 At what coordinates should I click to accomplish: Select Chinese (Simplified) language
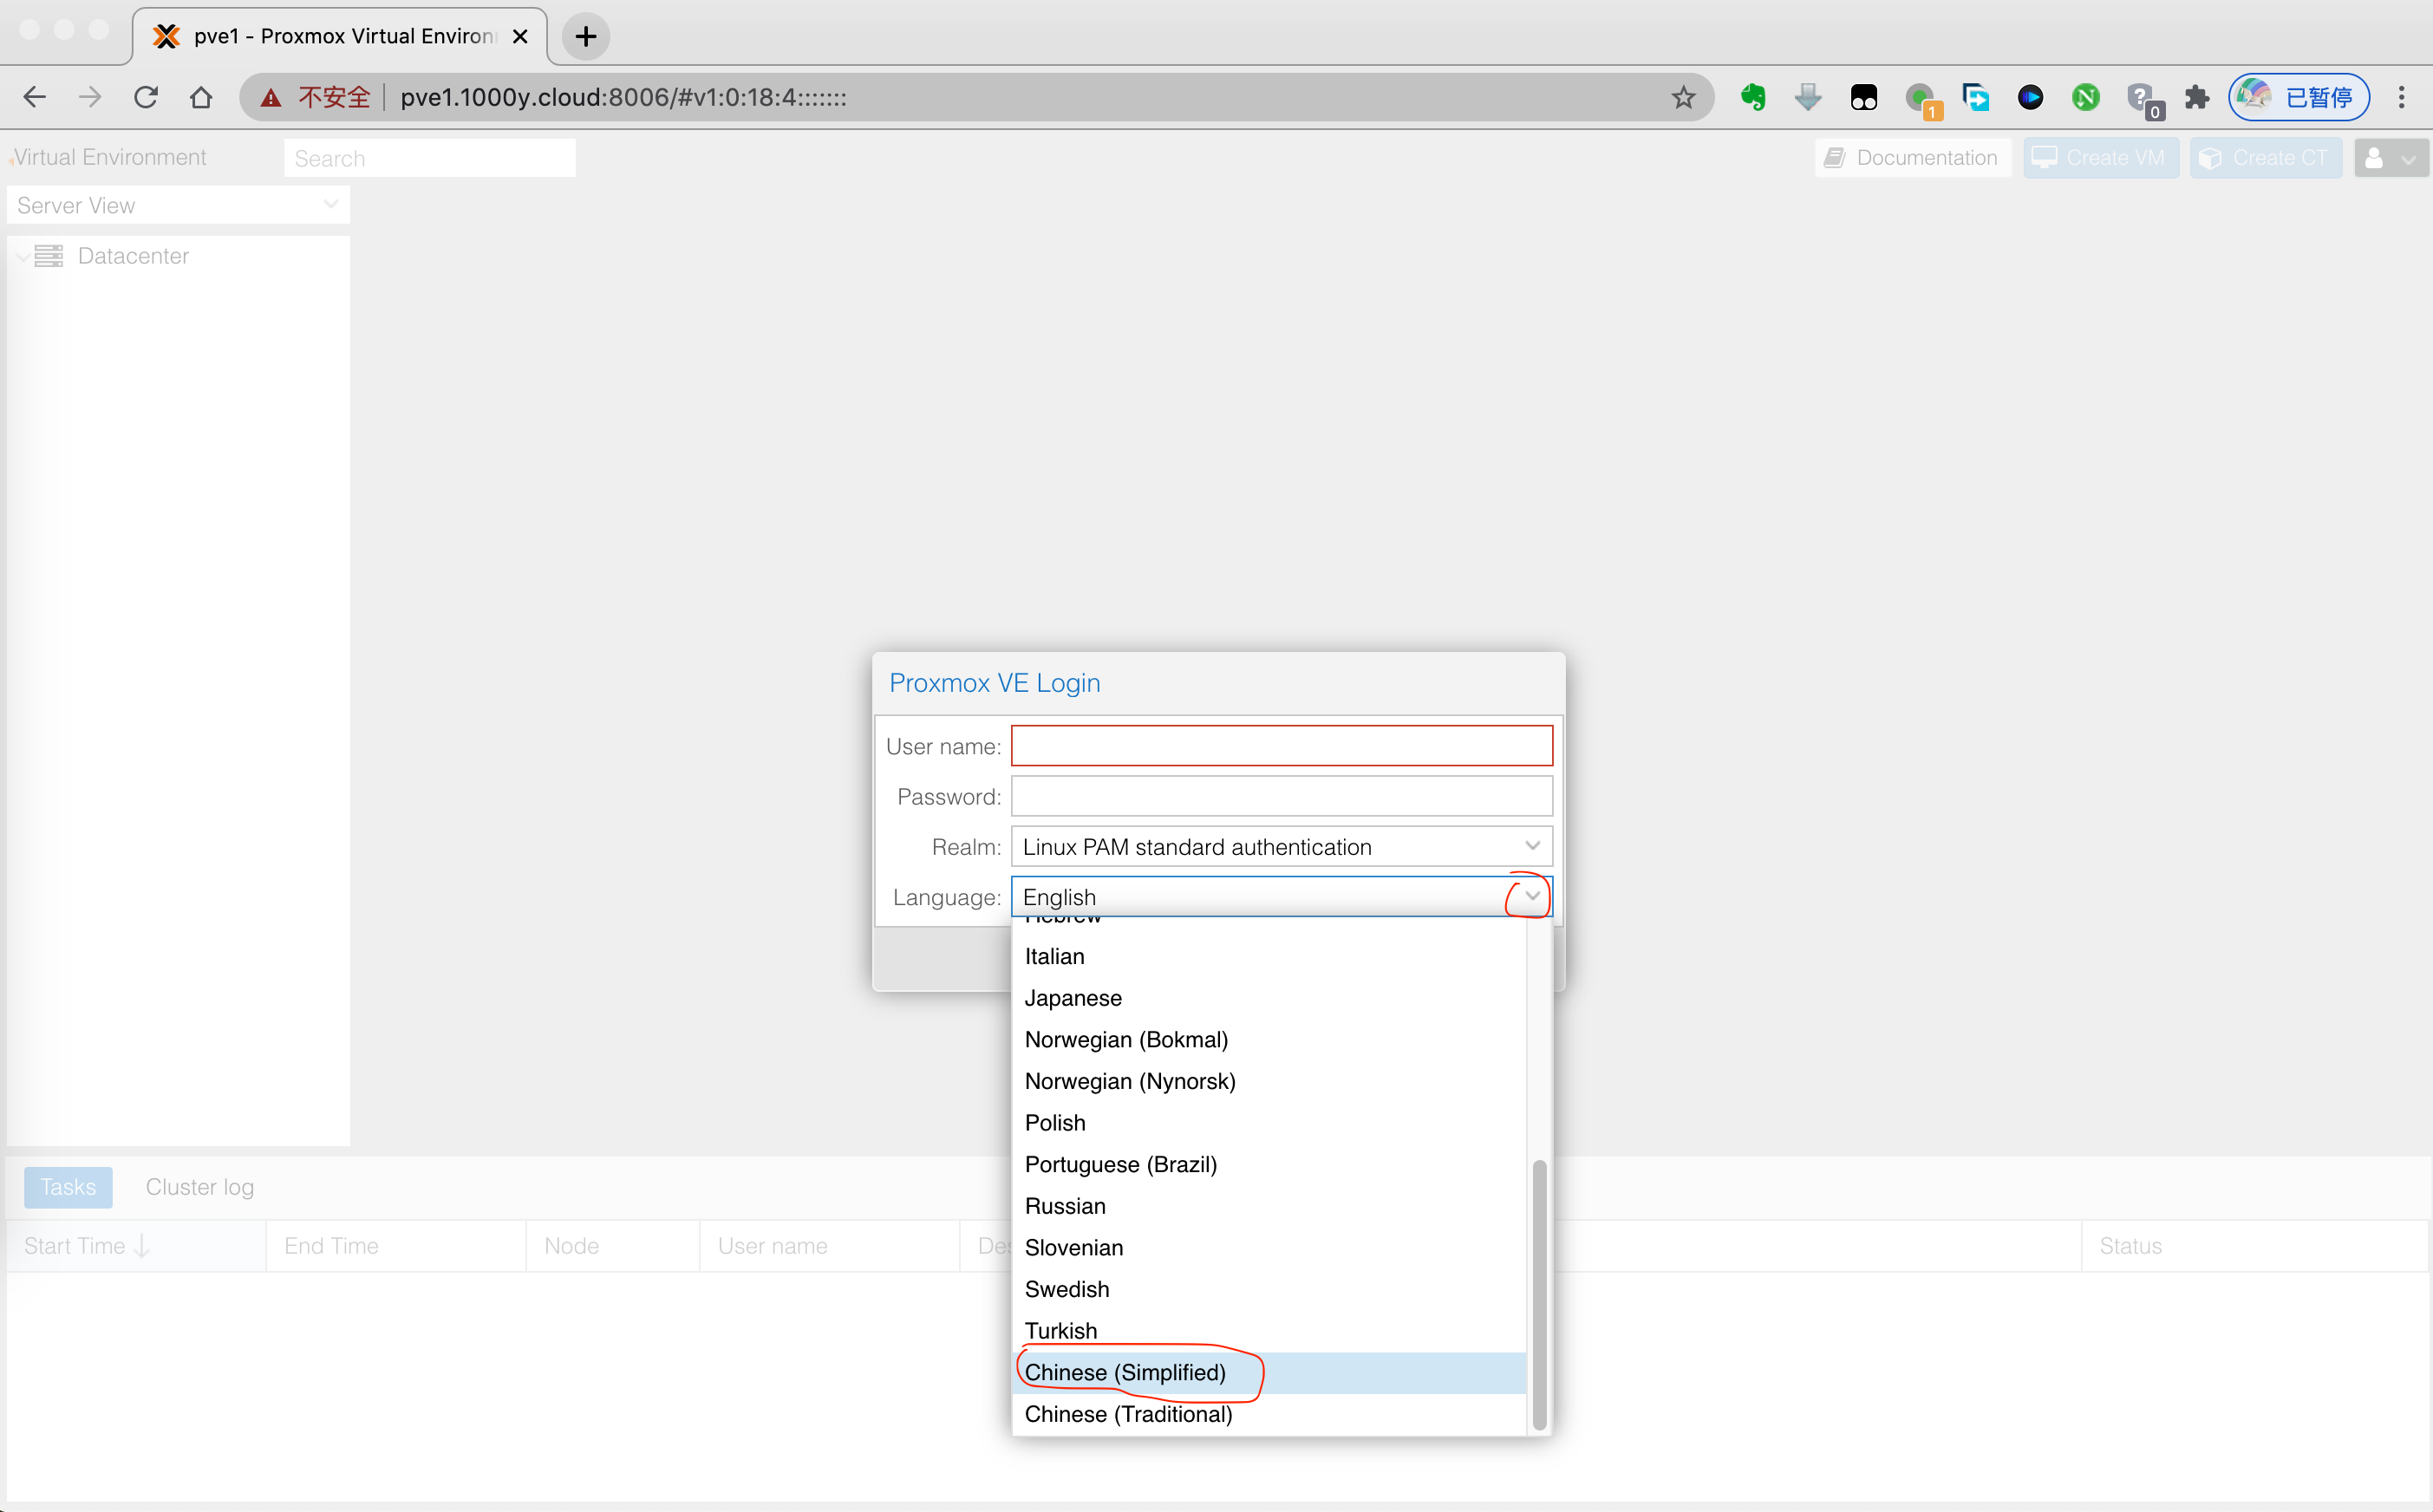(x=1269, y=1372)
